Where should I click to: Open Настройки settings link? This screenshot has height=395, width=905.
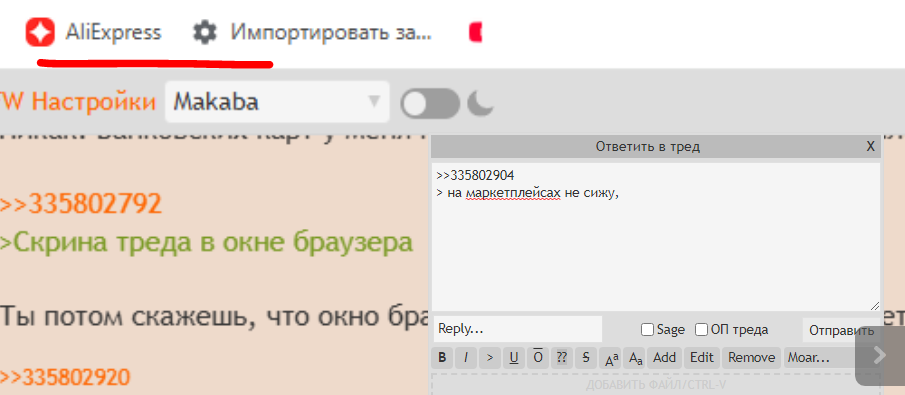[x=94, y=102]
